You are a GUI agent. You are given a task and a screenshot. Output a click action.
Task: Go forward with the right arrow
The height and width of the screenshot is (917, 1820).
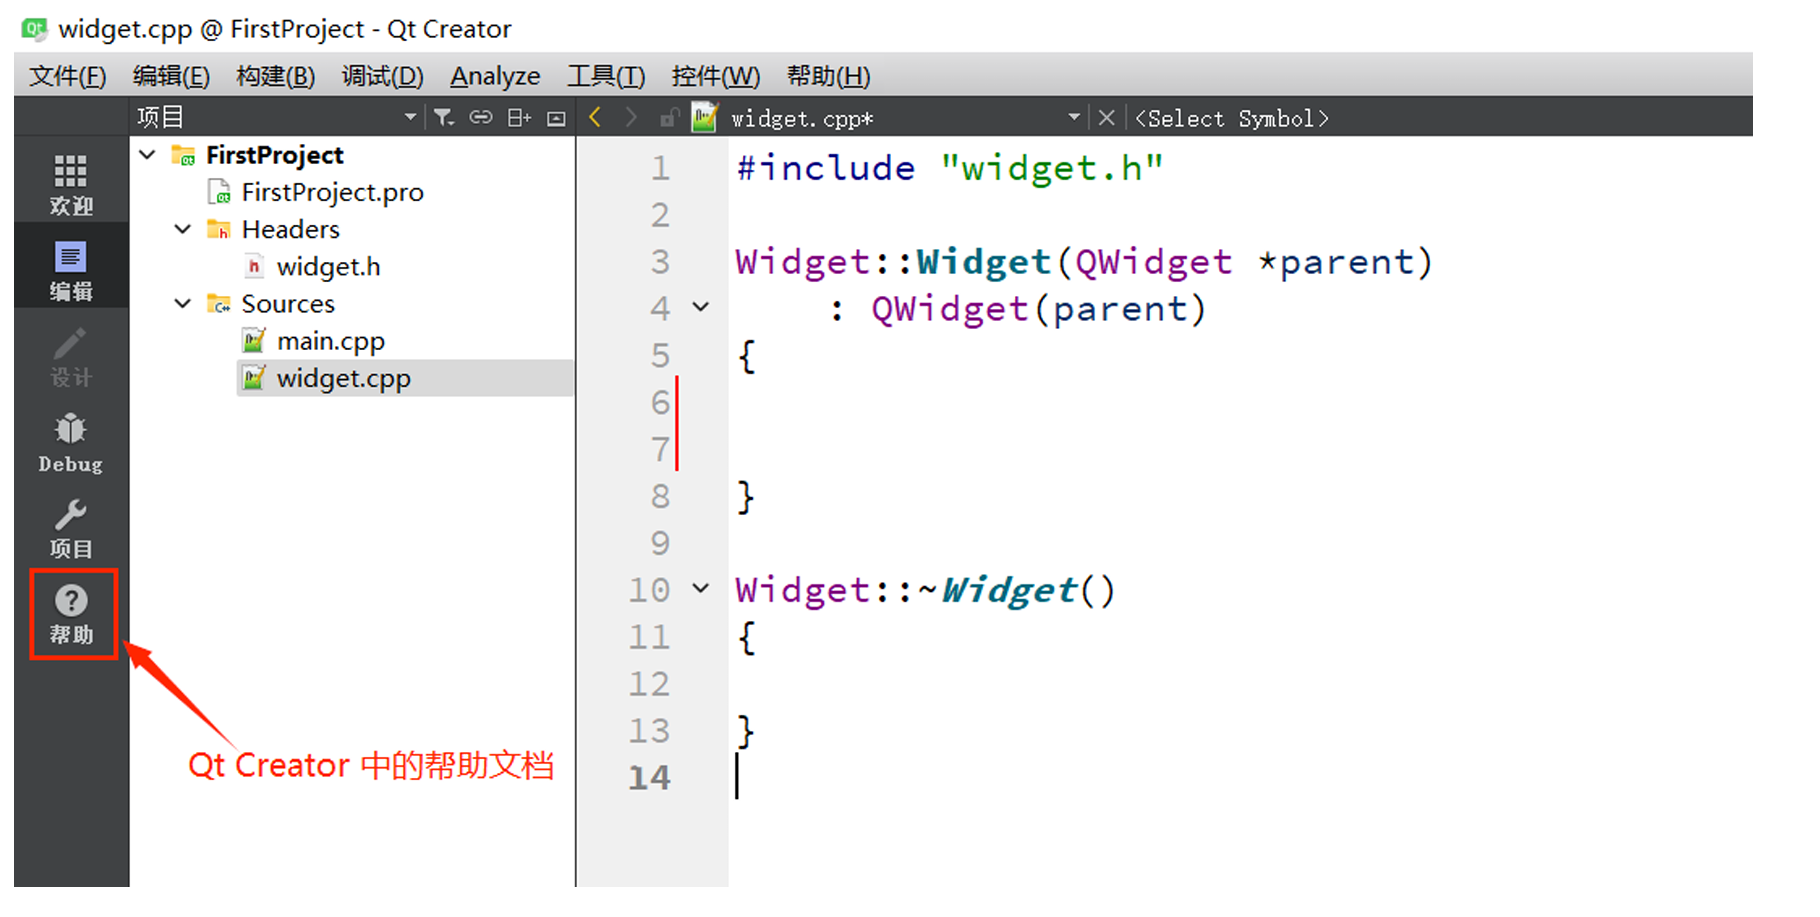631,118
